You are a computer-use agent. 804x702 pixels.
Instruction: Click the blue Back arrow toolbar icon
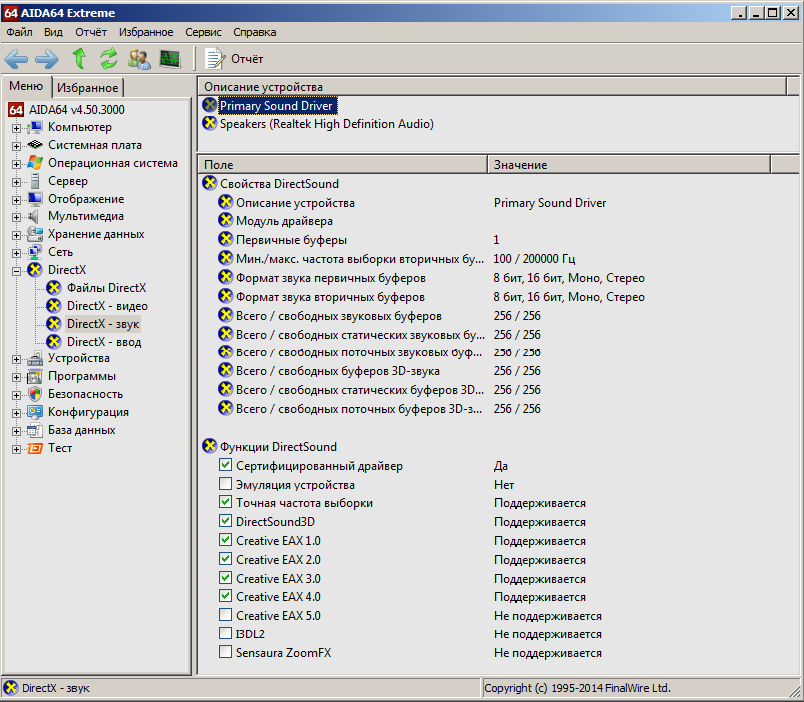tap(17, 59)
